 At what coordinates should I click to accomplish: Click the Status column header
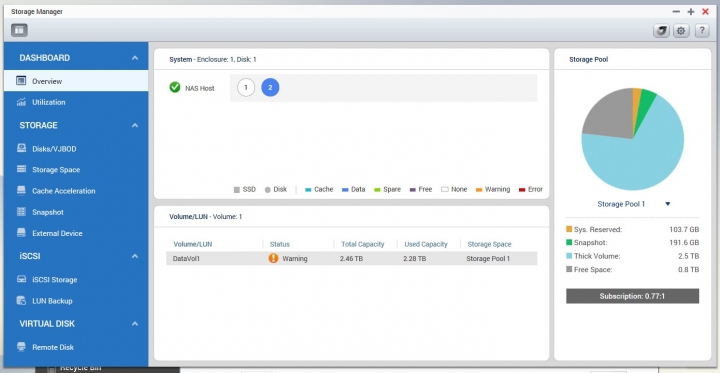coord(280,244)
